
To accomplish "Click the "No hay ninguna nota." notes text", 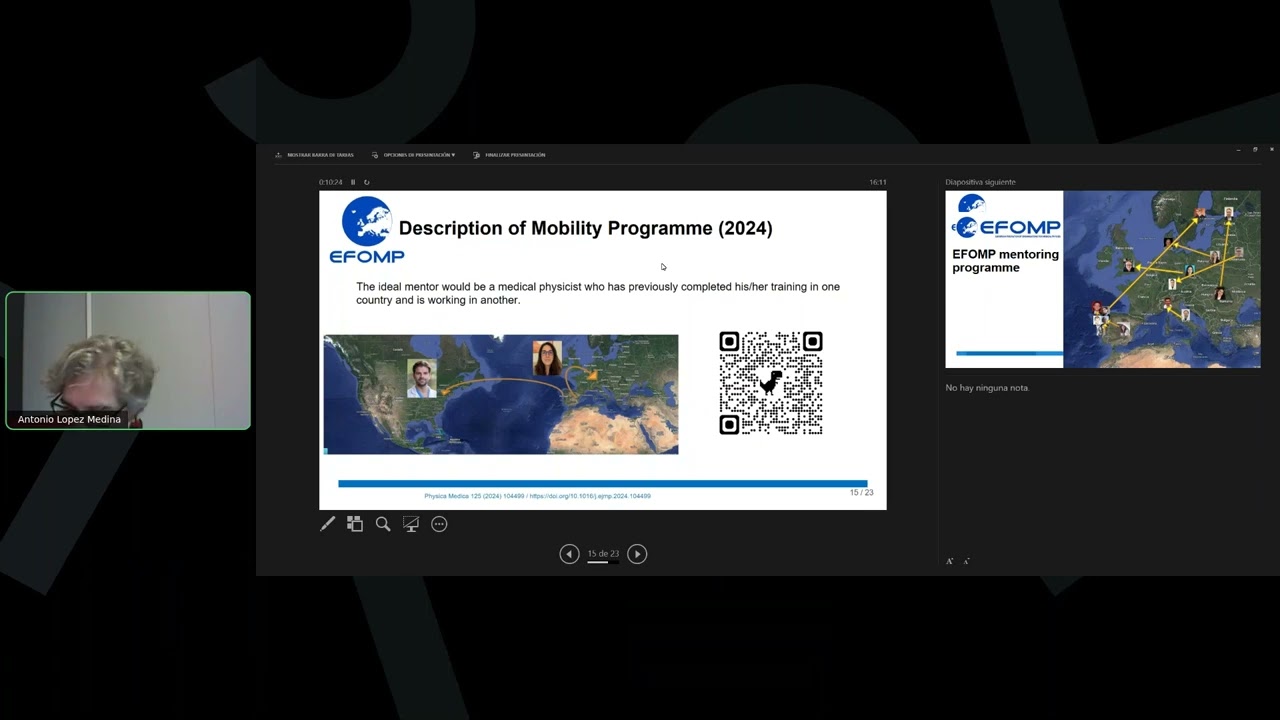I will [987, 388].
